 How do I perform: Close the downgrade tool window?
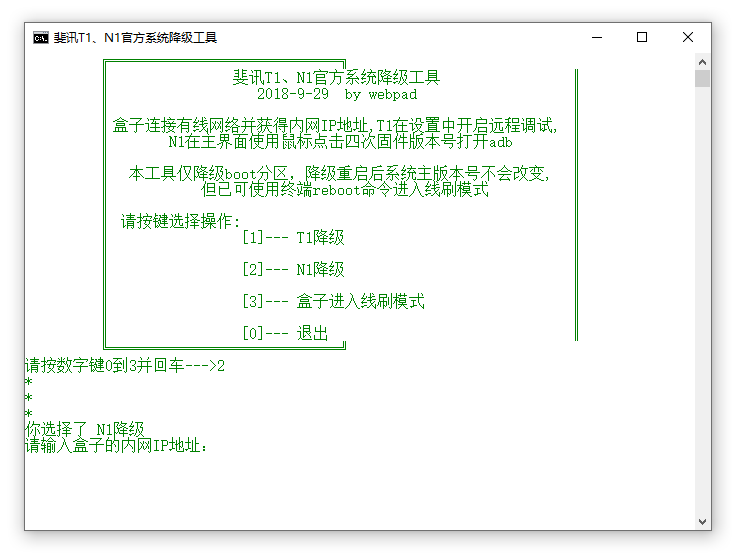[x=688, y=38]
